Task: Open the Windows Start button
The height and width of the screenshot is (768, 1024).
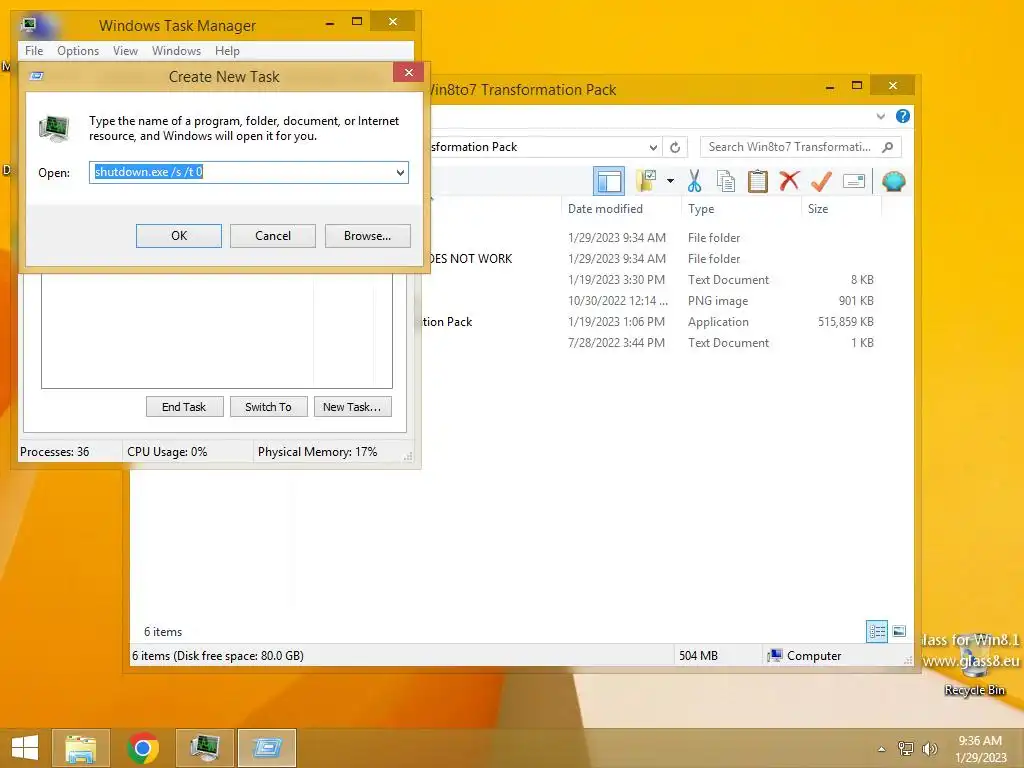Action: coord(25,748)
